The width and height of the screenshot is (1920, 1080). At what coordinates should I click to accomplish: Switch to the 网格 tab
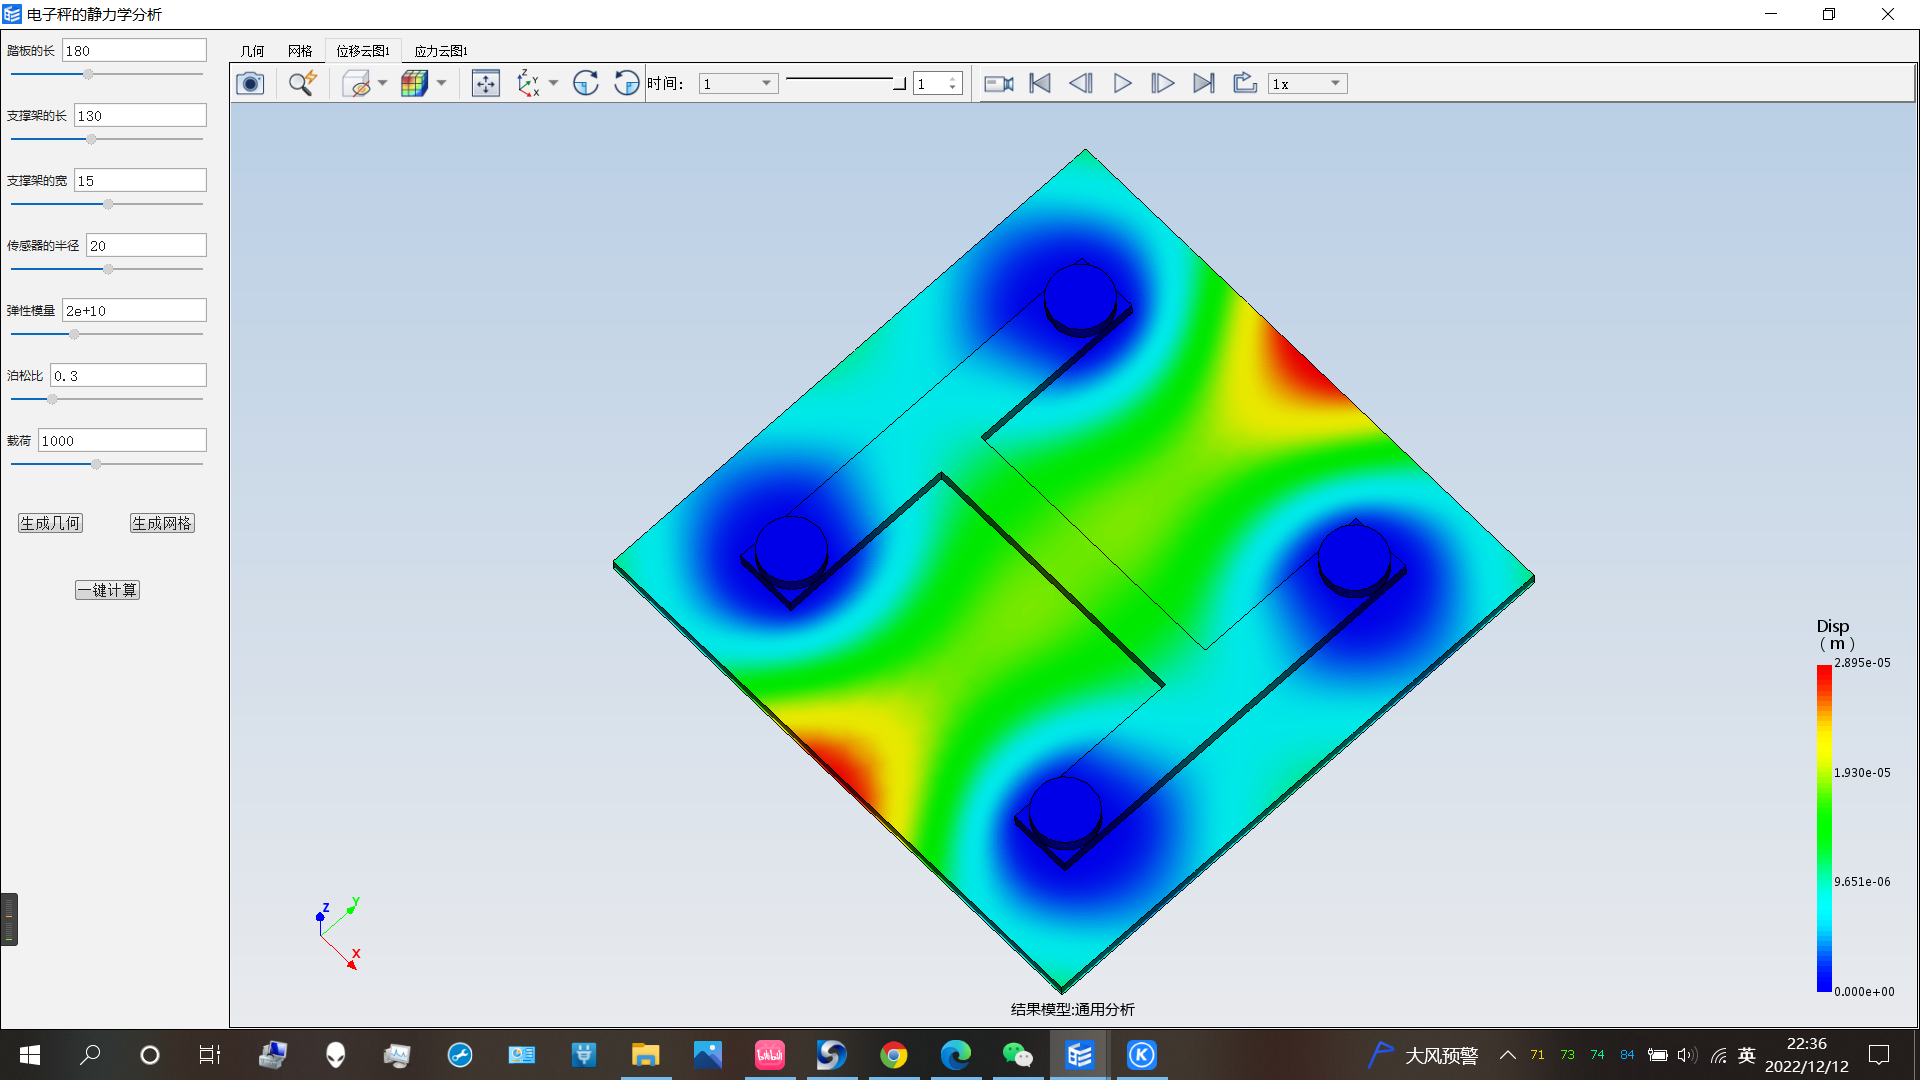(x=300, y=51)
